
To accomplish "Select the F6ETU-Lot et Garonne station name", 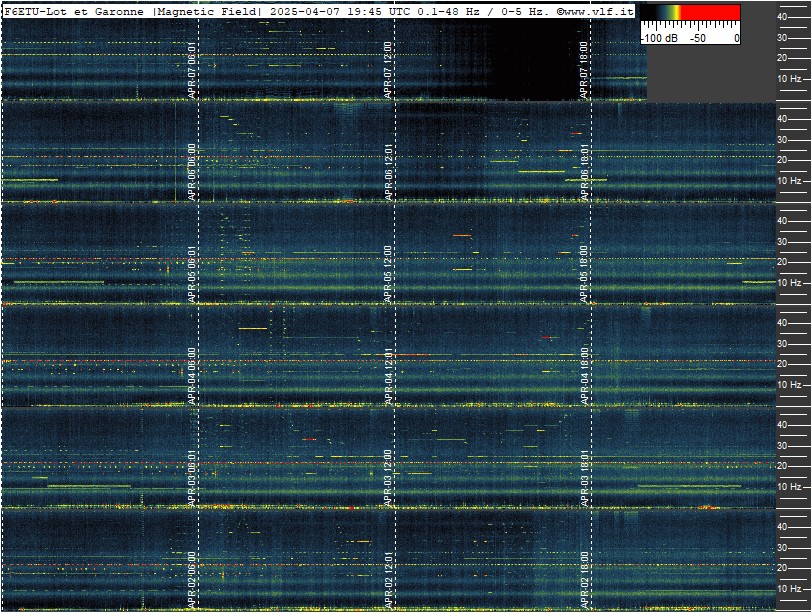I will point(74,11).
